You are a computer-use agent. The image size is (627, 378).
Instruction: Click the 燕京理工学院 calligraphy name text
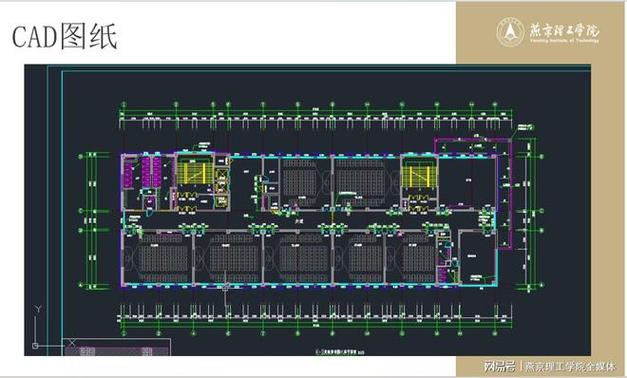[564, 30]
